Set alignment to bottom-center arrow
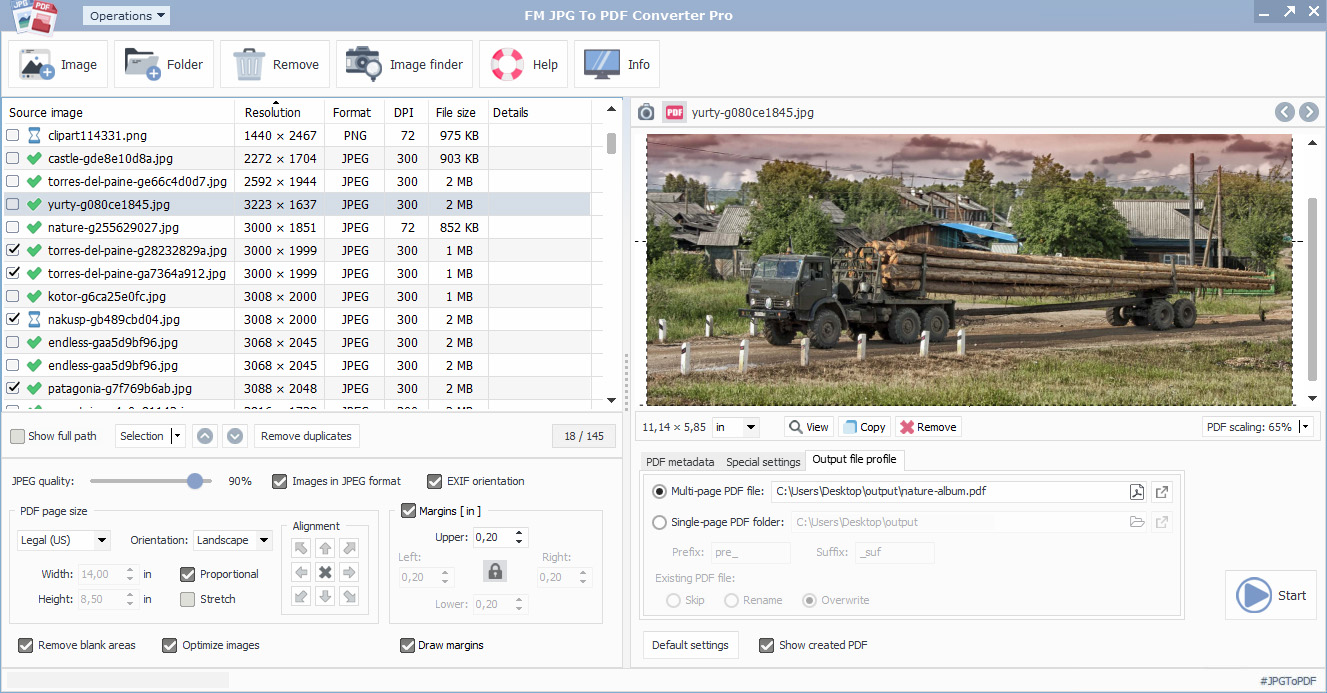Screen dimensions: 1327x693 [x=325, y=596]
